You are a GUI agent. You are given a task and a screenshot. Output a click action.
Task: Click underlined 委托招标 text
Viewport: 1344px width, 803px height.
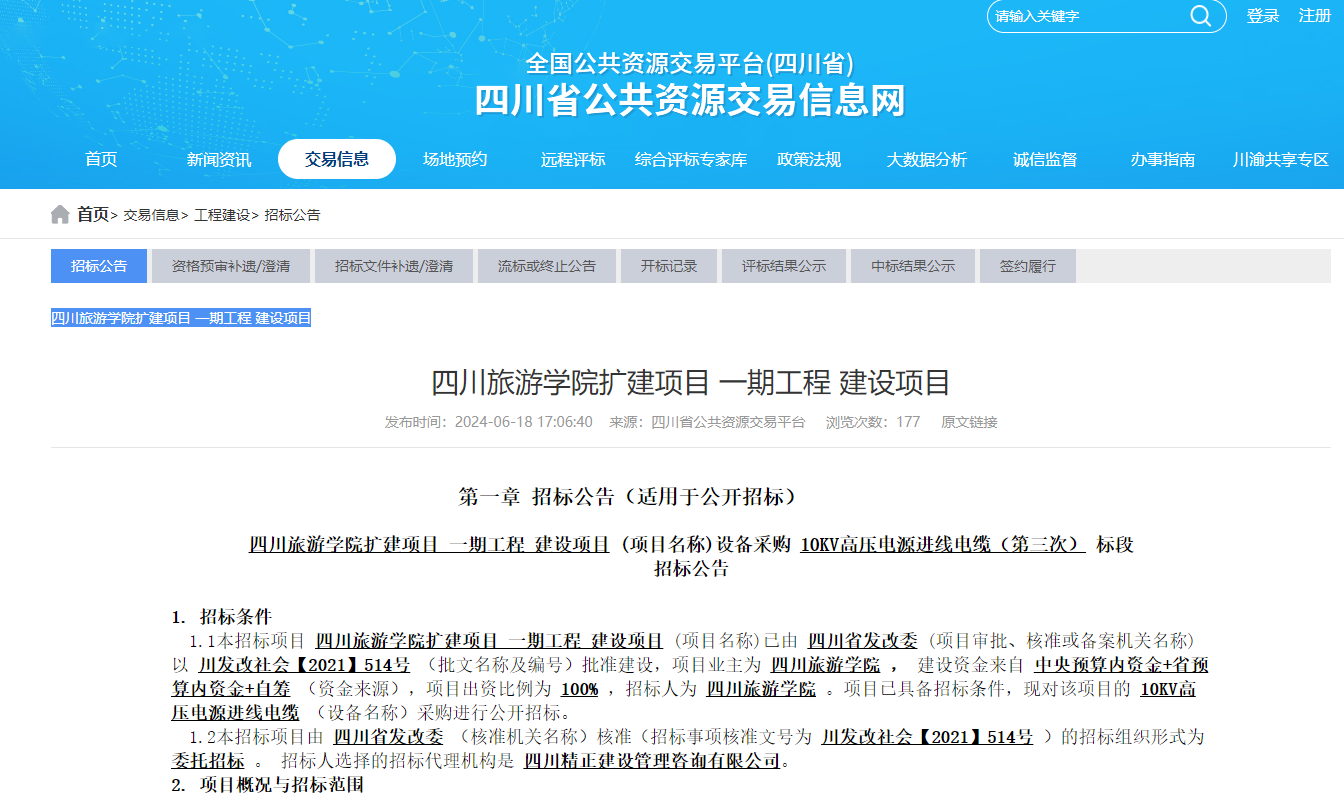click(x=208, y=761)
